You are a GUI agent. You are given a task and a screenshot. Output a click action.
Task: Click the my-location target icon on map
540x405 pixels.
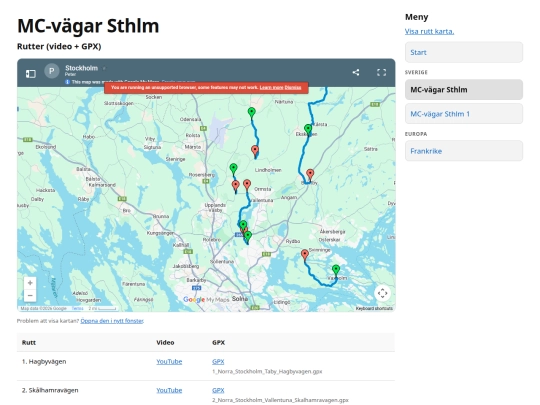tap(382, 293)
